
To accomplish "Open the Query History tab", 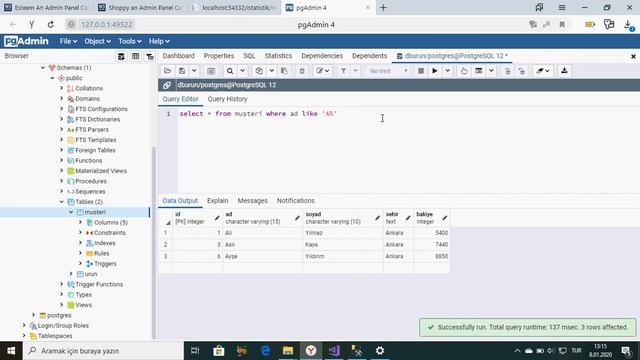I will point(227,99).
